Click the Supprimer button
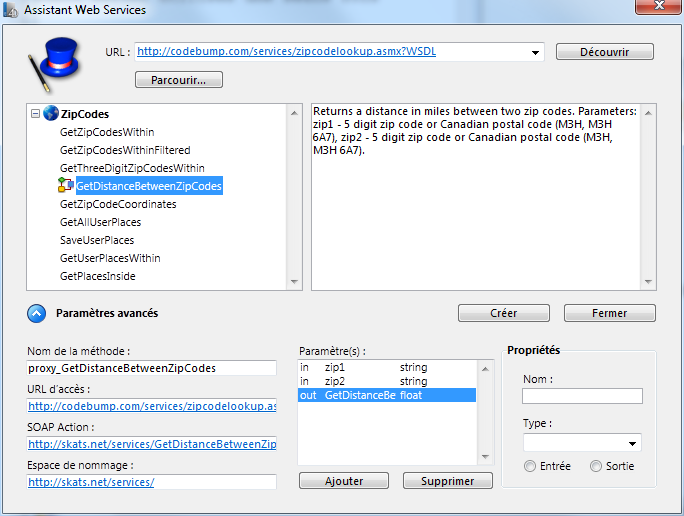Image resolution: width=684 pixels, height=516 pixels. pos(448,481)
